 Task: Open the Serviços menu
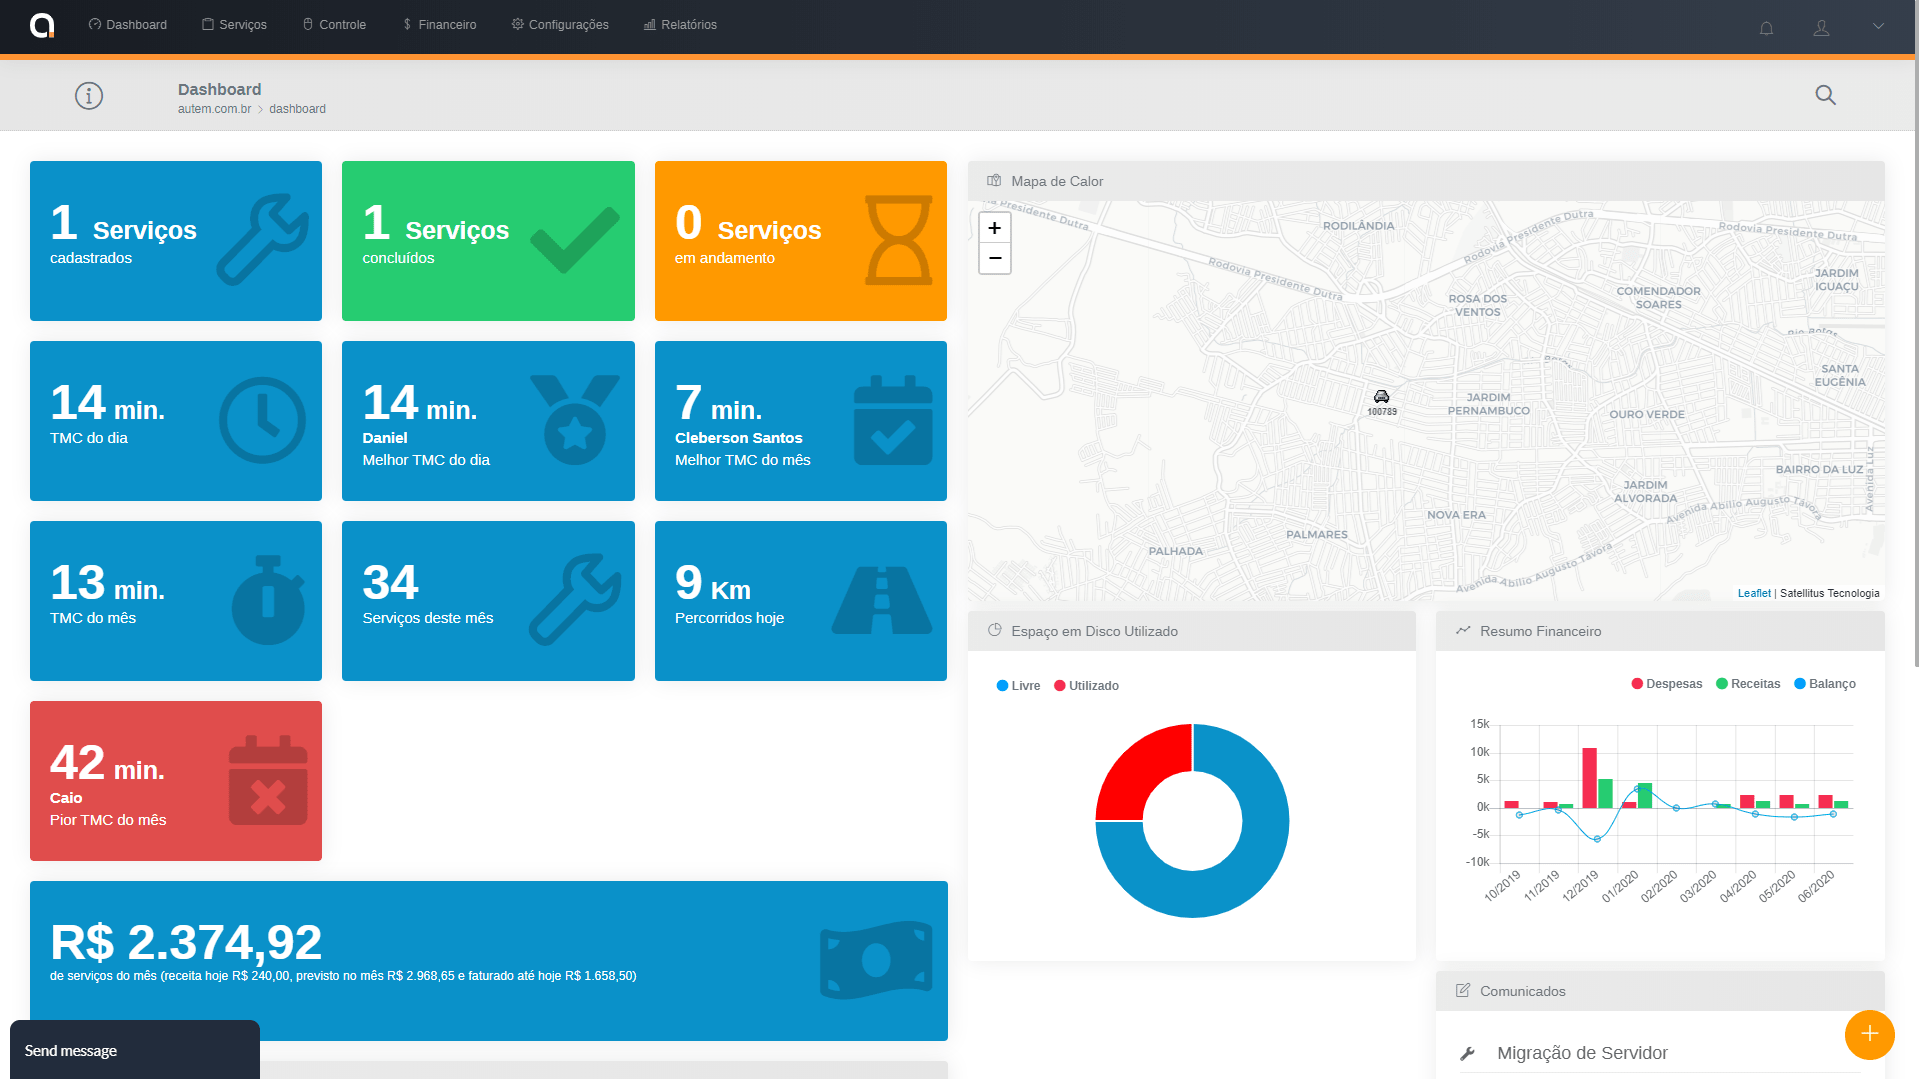234,25
